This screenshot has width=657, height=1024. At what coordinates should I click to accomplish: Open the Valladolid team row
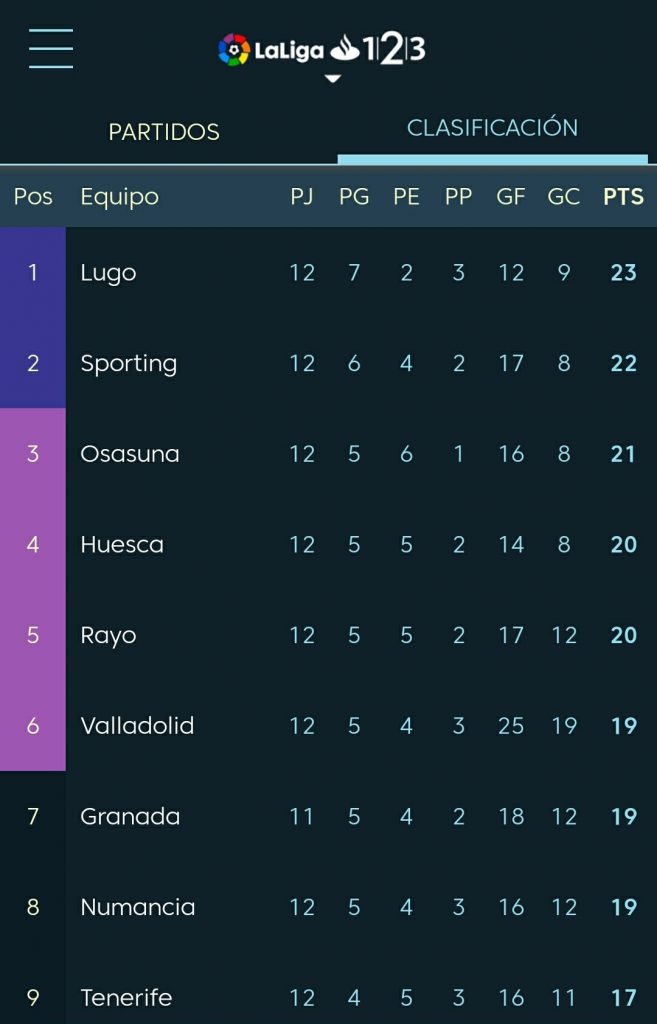pyautogui.click(x=328, y=726)
